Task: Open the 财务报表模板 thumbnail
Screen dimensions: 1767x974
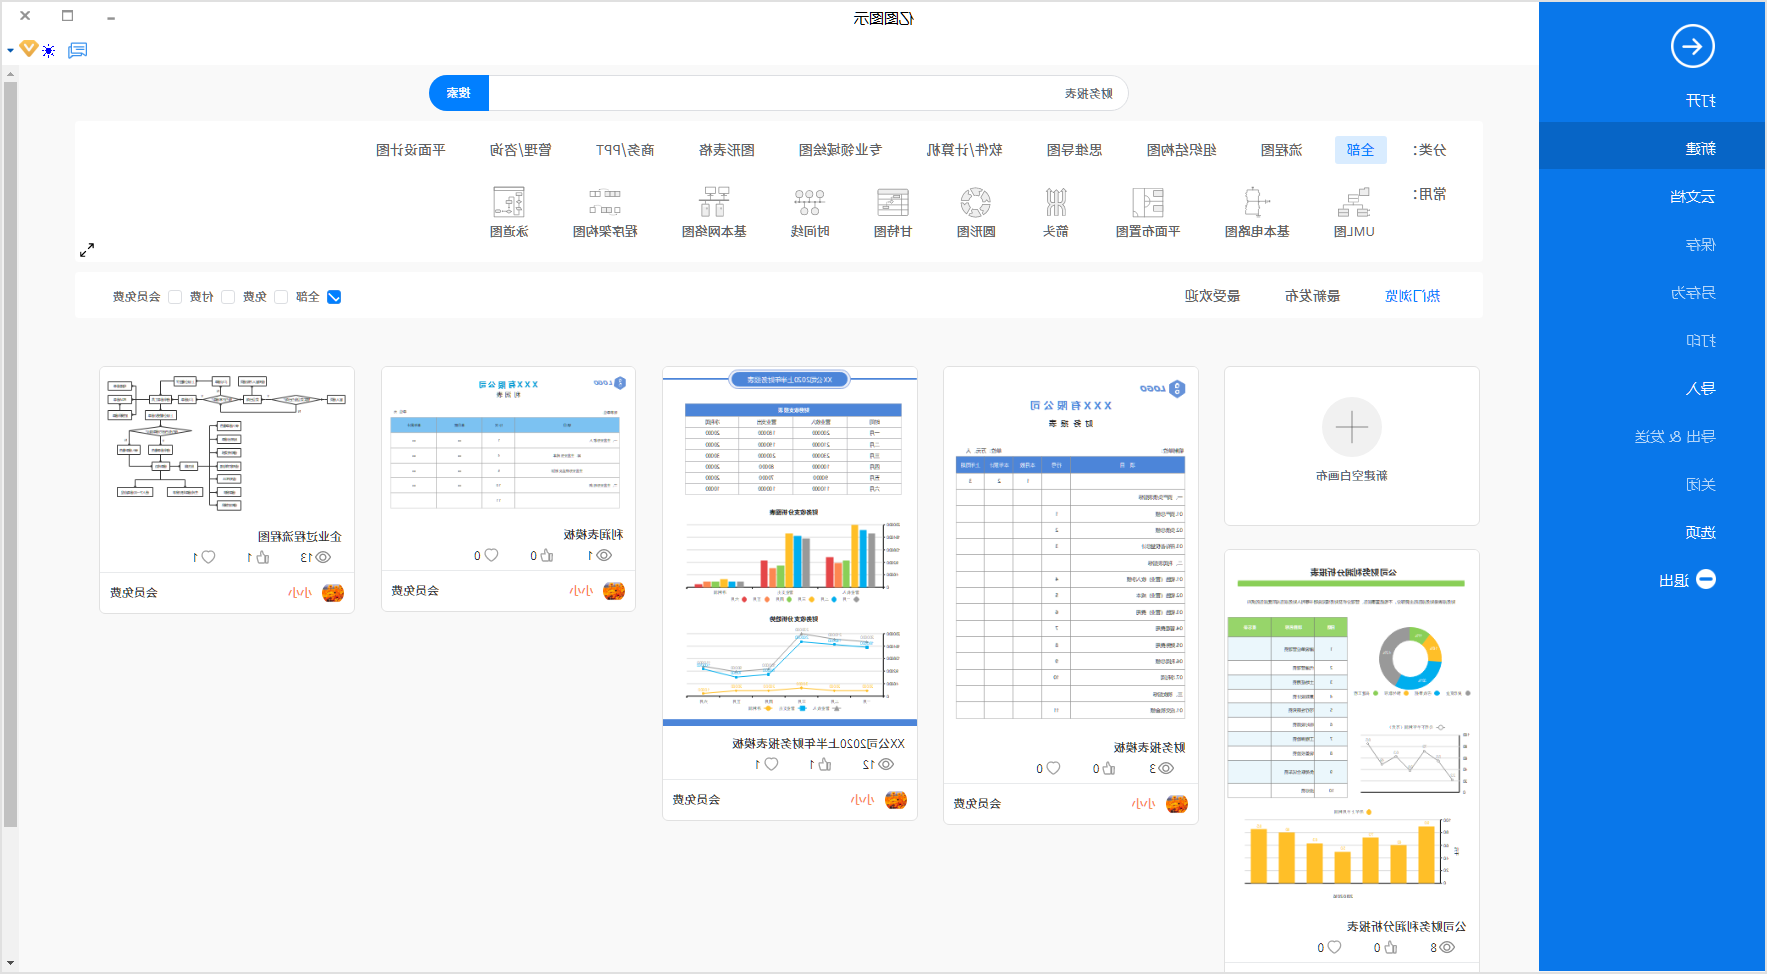Action: [x=1070, y=550]
